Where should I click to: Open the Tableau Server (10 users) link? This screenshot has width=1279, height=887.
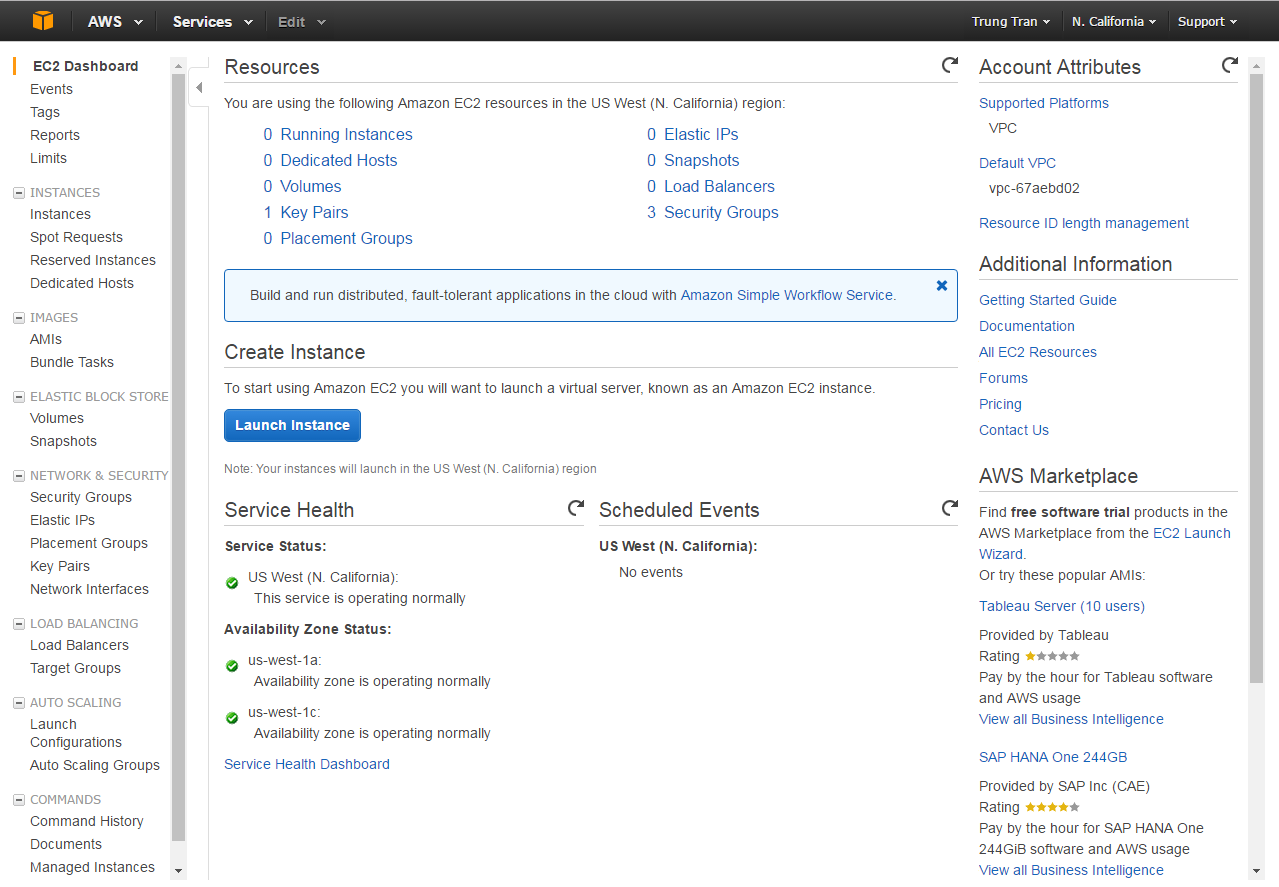(x=1062, y=606)
